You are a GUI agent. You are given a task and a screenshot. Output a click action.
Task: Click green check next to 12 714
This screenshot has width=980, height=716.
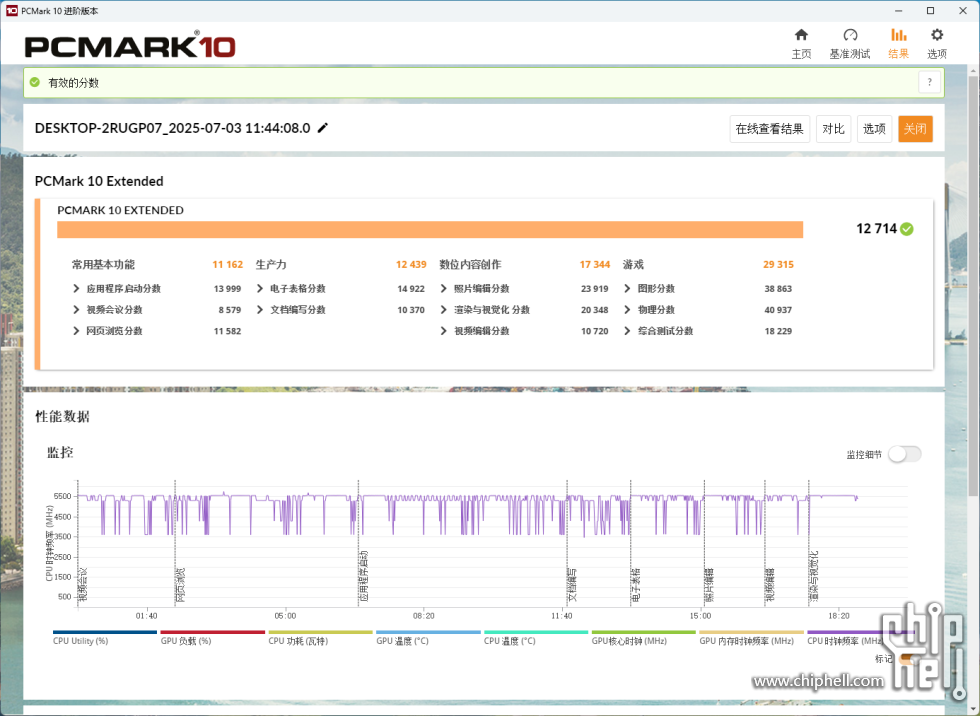coord(907,229)
